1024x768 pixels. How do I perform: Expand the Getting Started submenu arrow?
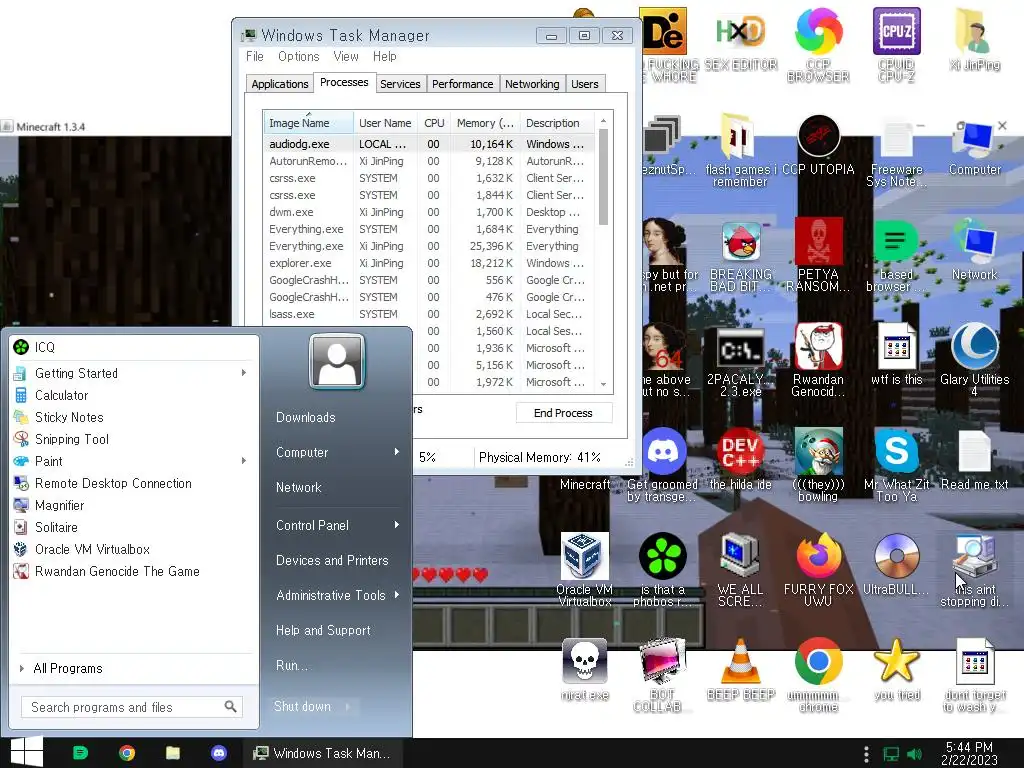pos(244,373)
